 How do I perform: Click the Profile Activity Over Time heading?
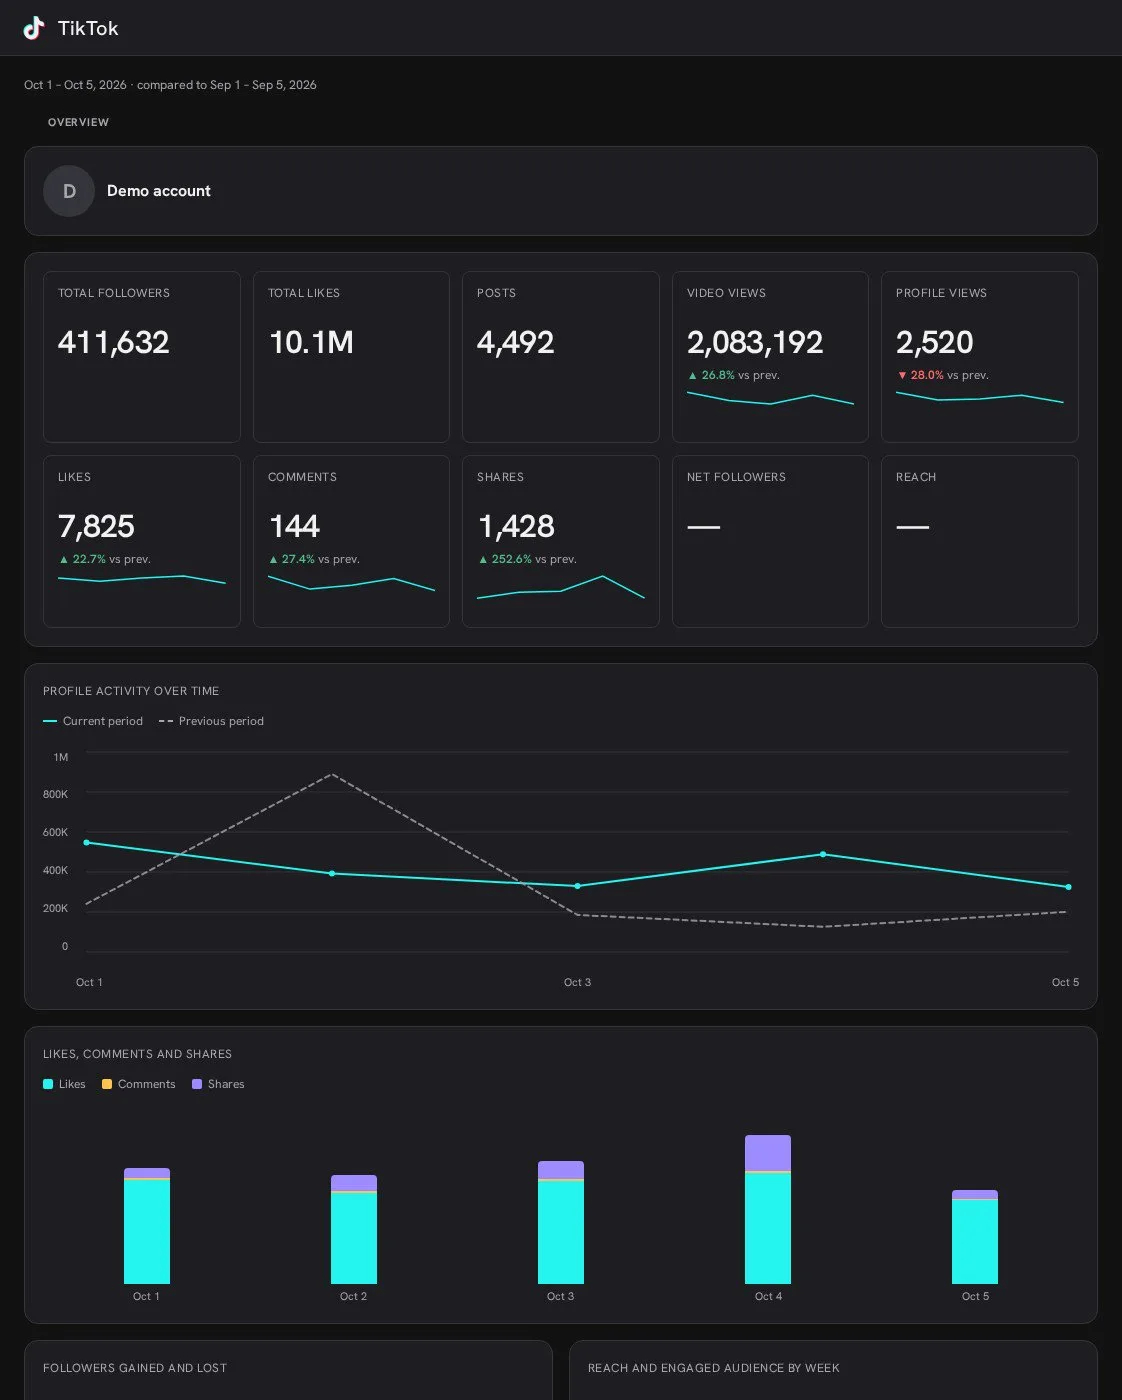pyautogui.click(x=131, y=691)
